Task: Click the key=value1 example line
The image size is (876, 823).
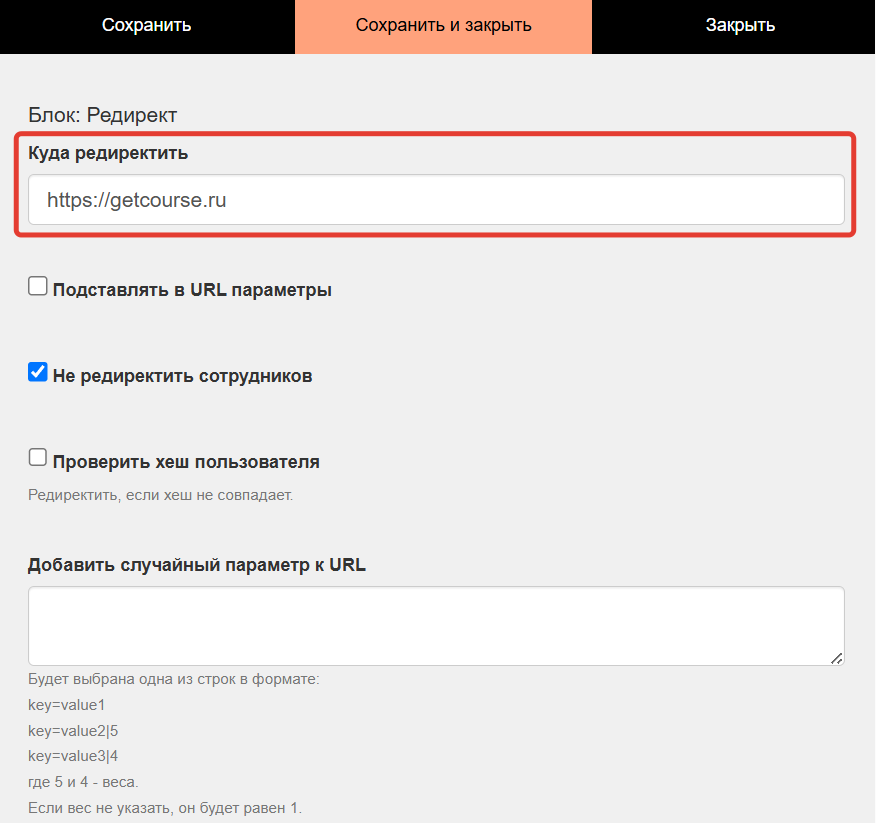Action: point(66,705)
